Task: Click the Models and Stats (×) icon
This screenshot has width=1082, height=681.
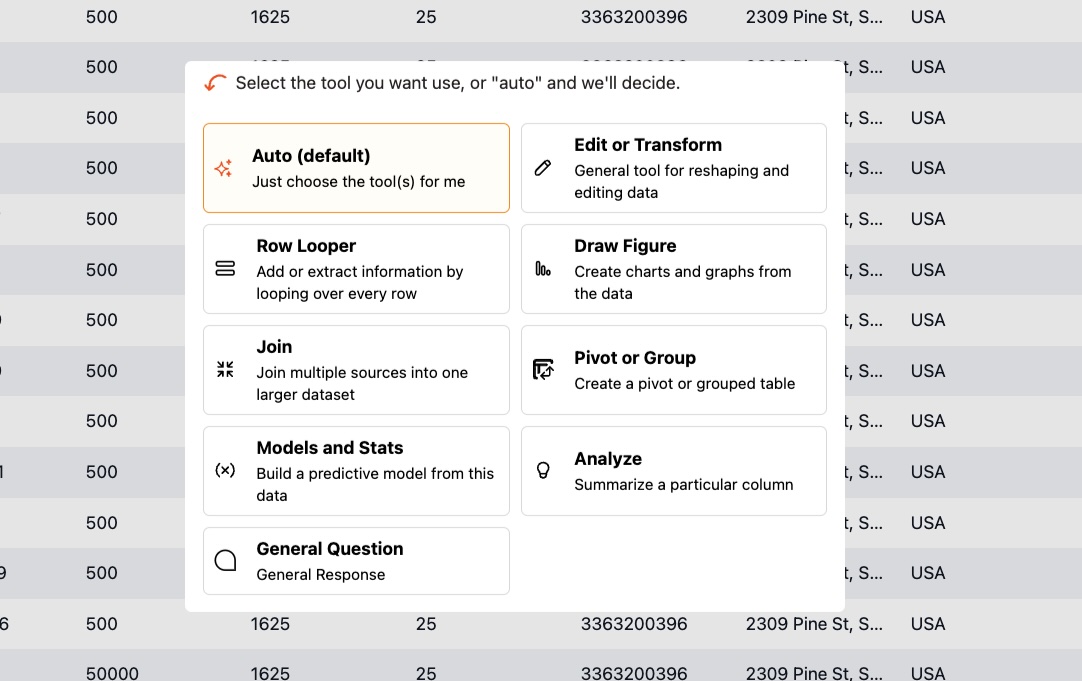Action: click(x=225, y=470)
